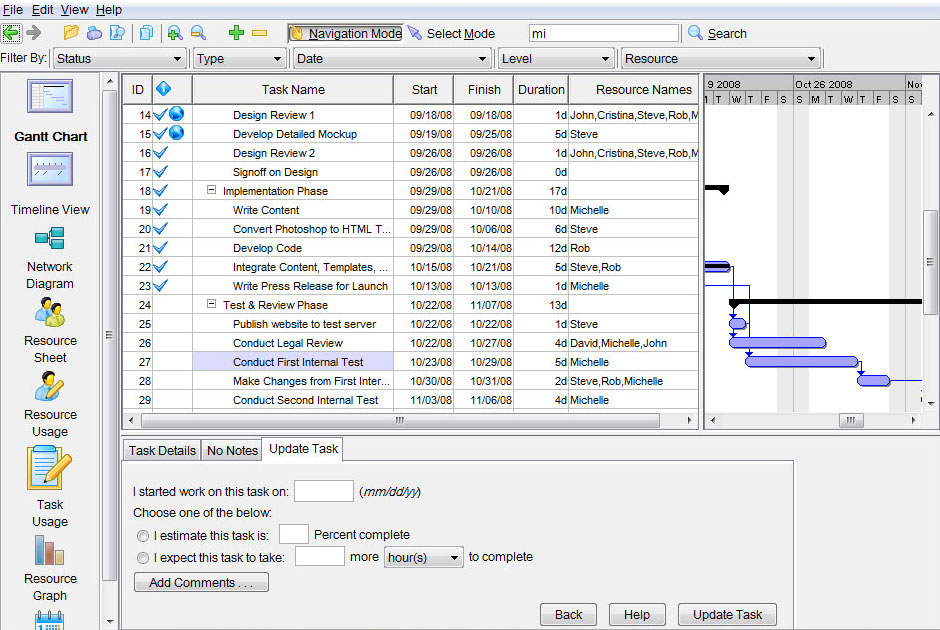Click the Add Comments button
Viewport: 940px width, 630px height.
[x=201, y=582]
